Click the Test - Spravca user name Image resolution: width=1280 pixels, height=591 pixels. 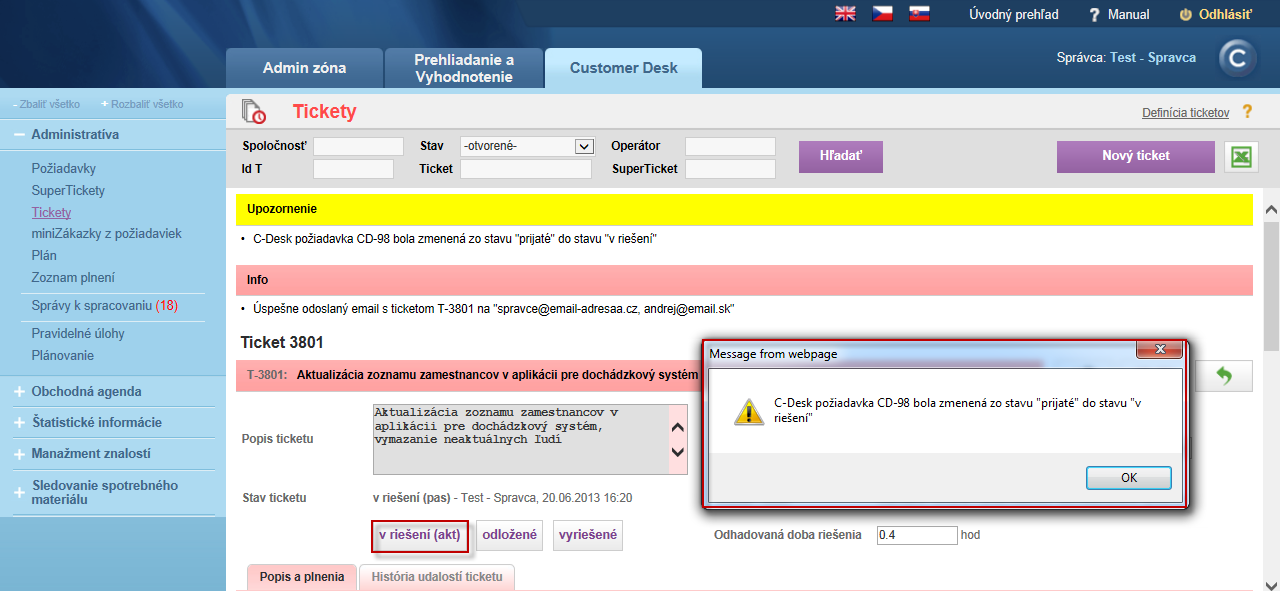tap(1153, 58)
